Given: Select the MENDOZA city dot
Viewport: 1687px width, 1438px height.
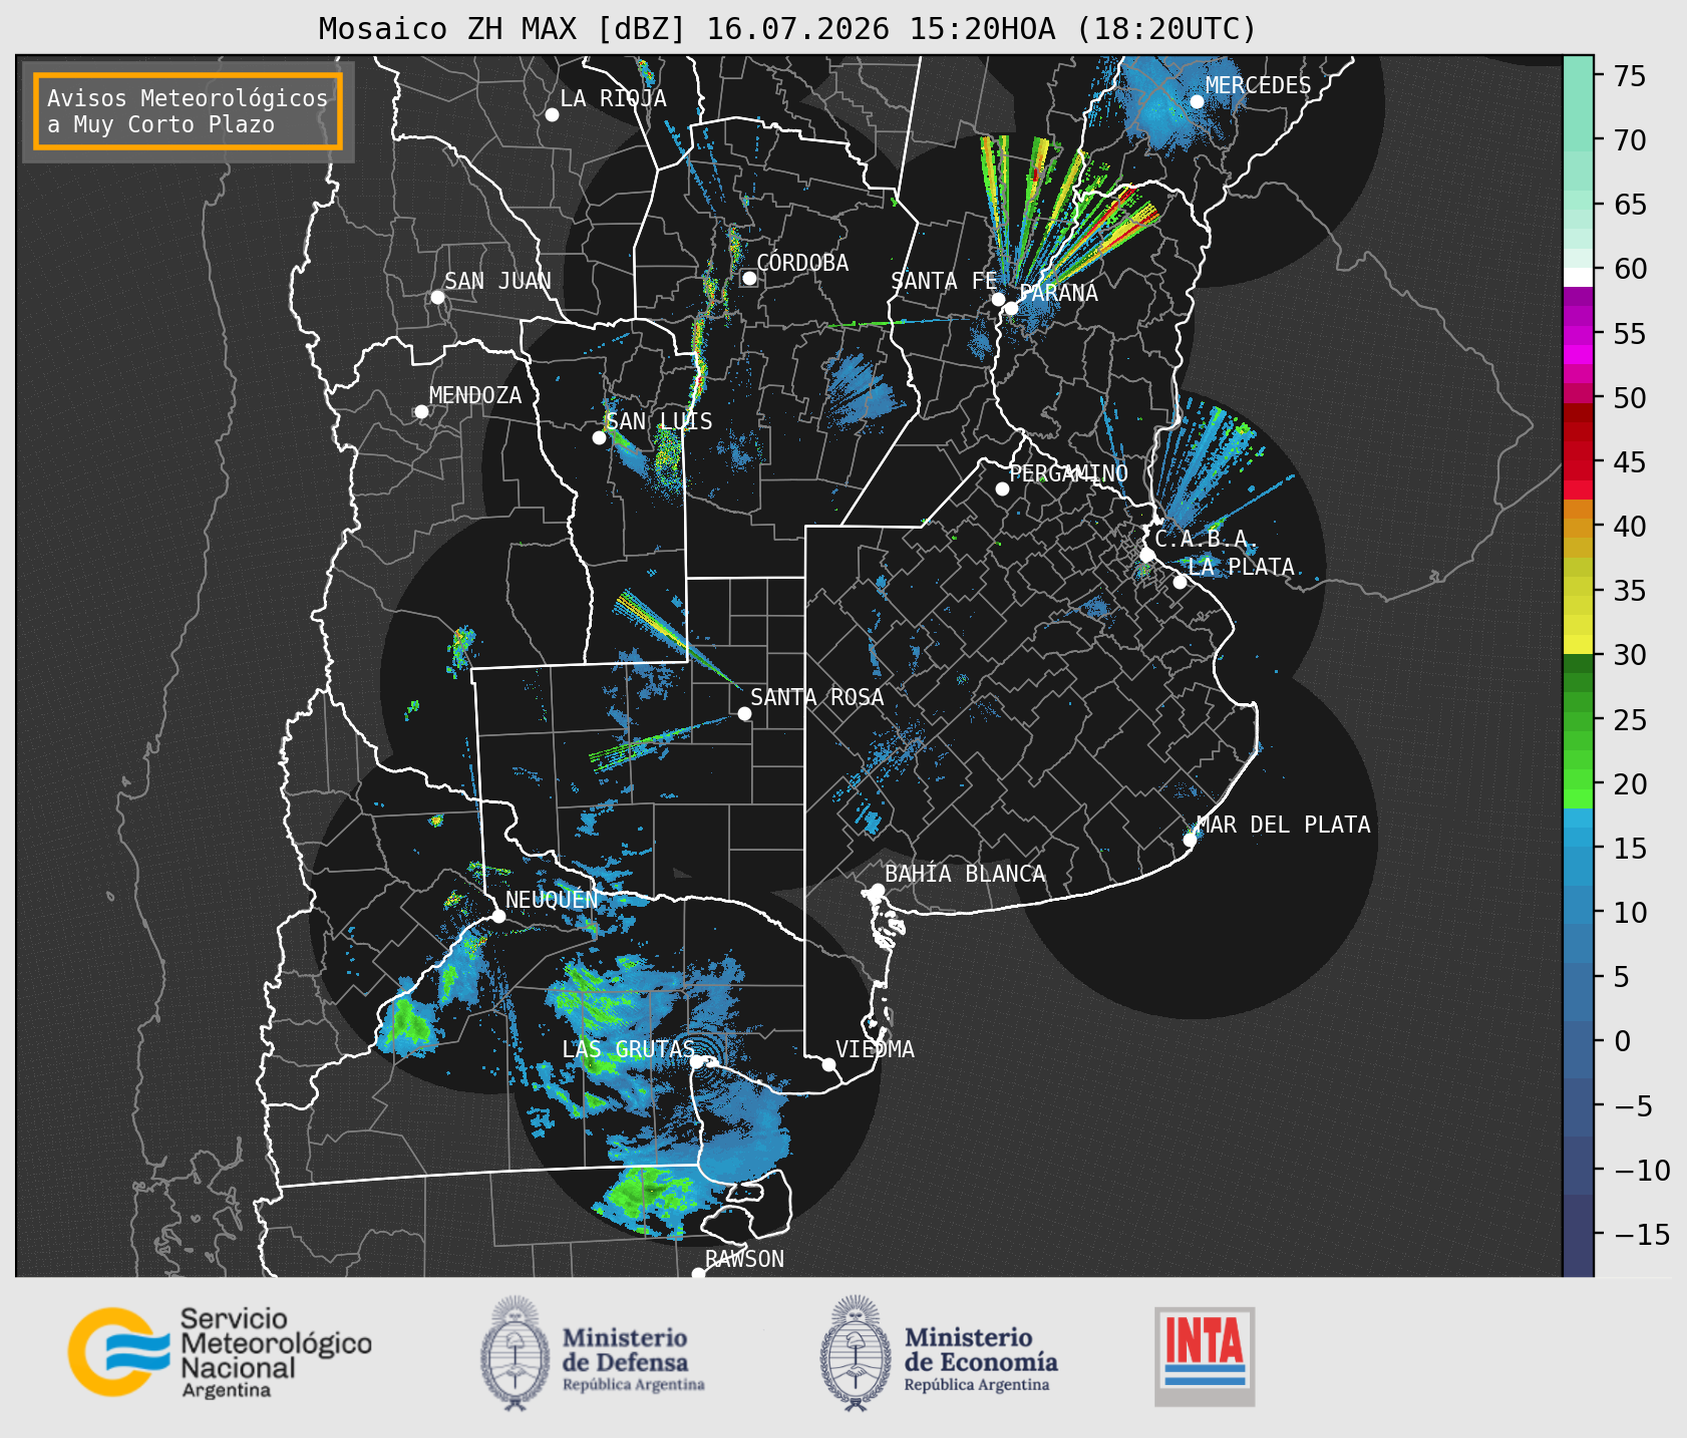Looking at the screenshot, I should click(422, 412).
